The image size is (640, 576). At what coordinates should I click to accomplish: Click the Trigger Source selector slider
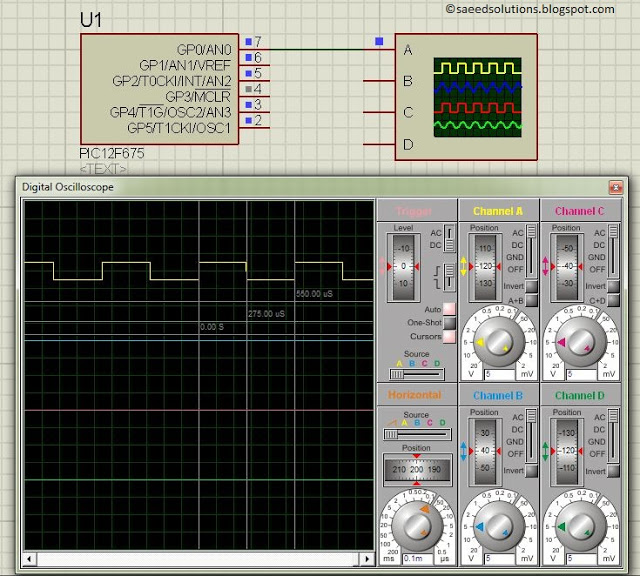(x=417, y=374)
